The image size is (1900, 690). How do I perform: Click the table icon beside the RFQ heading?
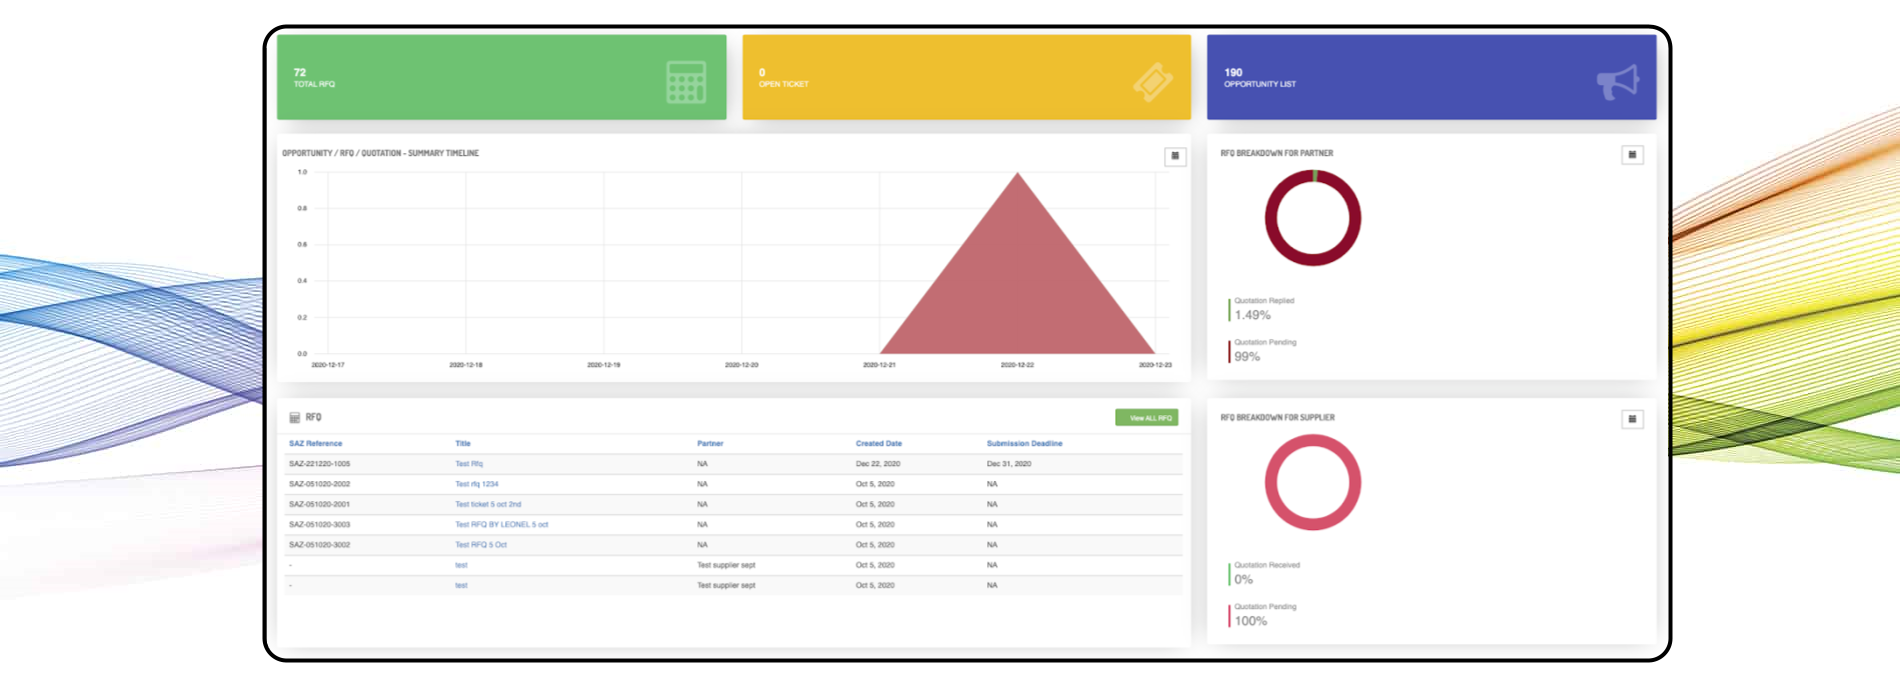click(295, 418)
